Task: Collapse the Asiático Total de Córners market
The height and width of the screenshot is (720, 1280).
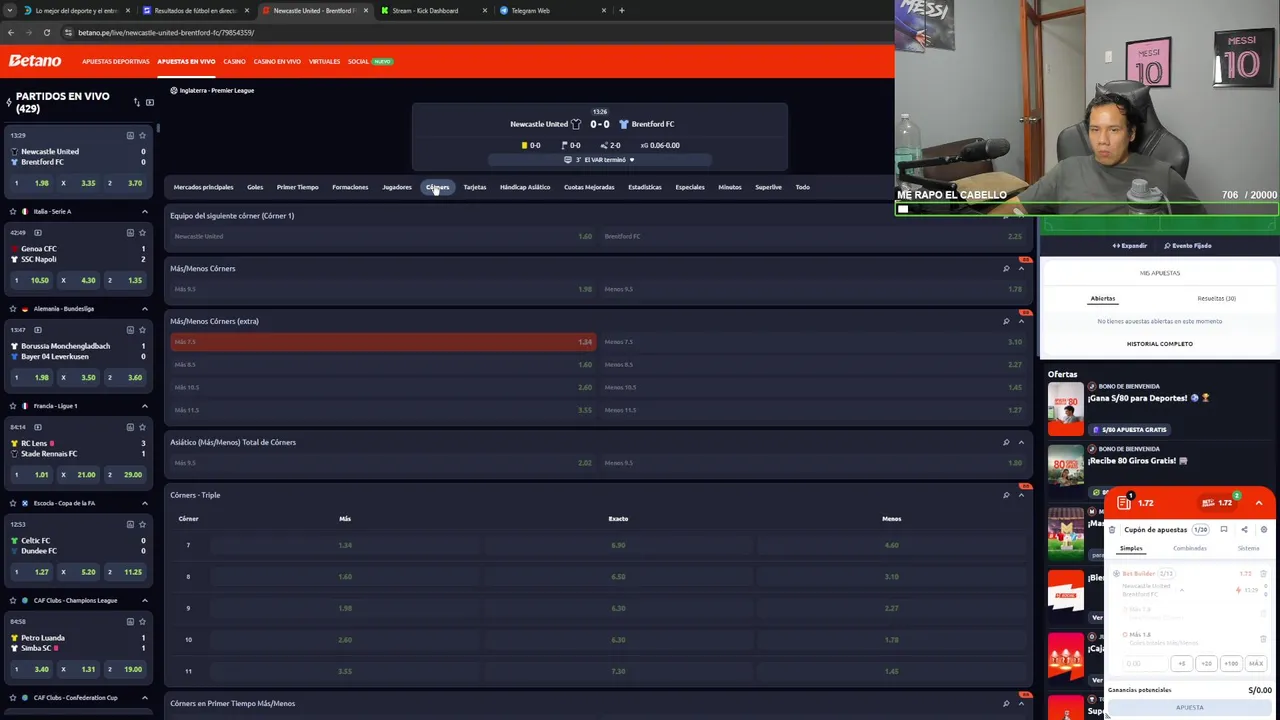Action: point(1021,442)
